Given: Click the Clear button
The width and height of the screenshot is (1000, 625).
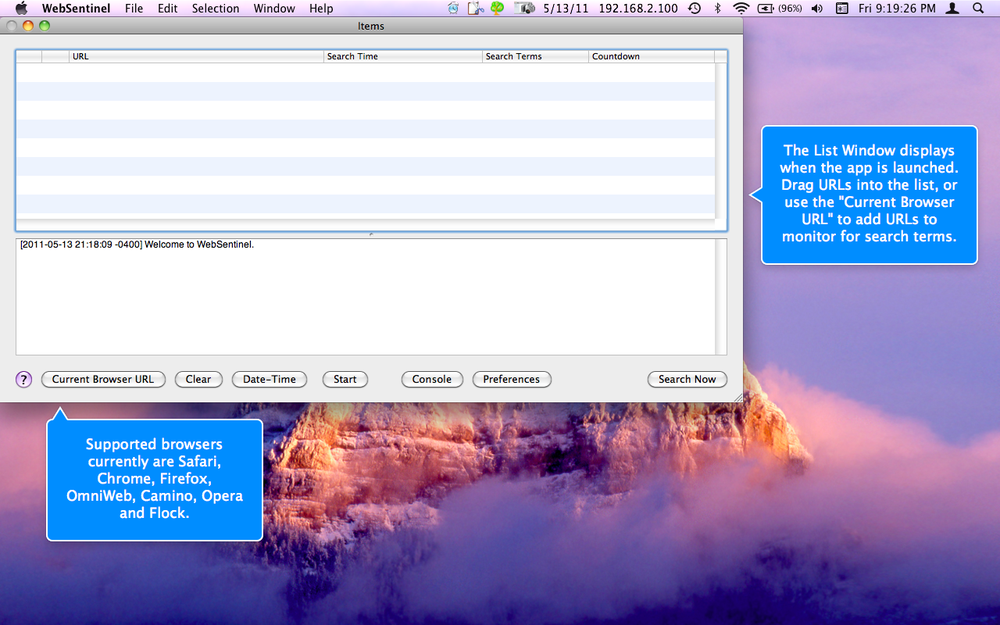Looking at the screenshot, I should (x=198, y=379).
